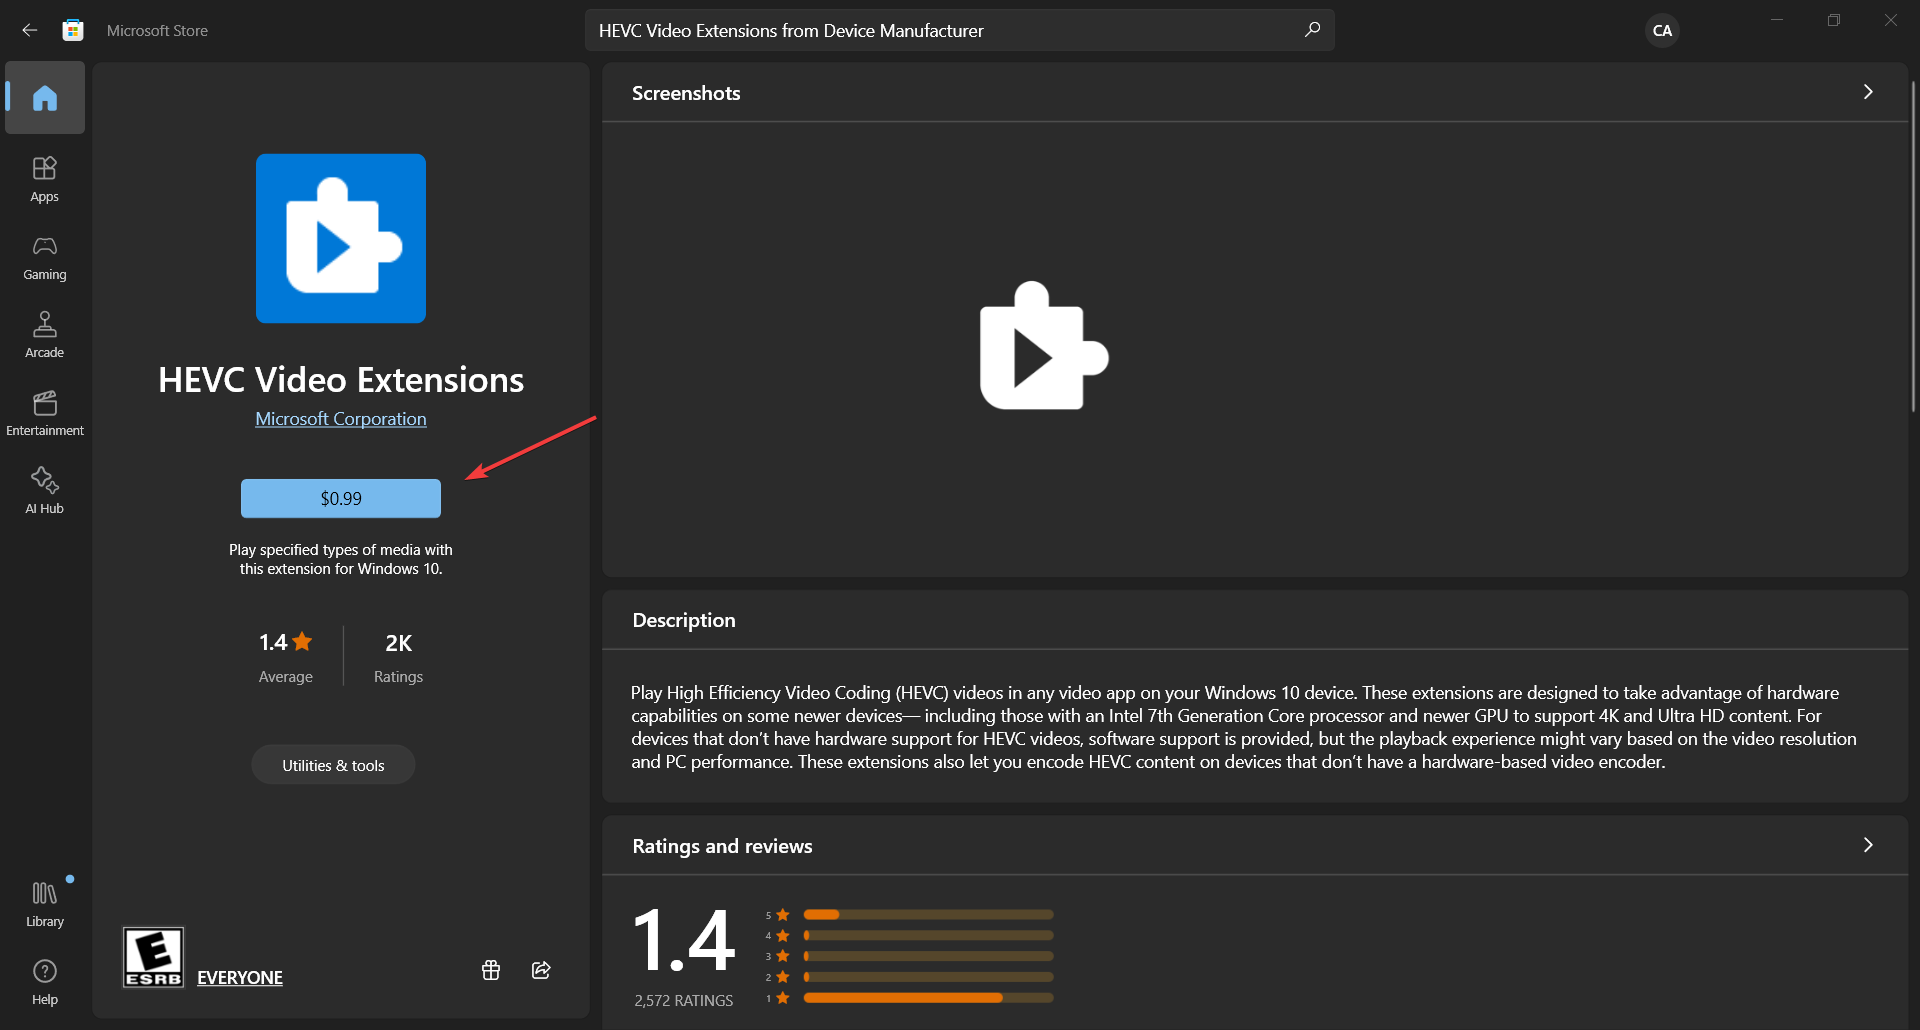Click the Microsoft Store logo icon
Screen dimensions: 1920x1030
[73, 30]
